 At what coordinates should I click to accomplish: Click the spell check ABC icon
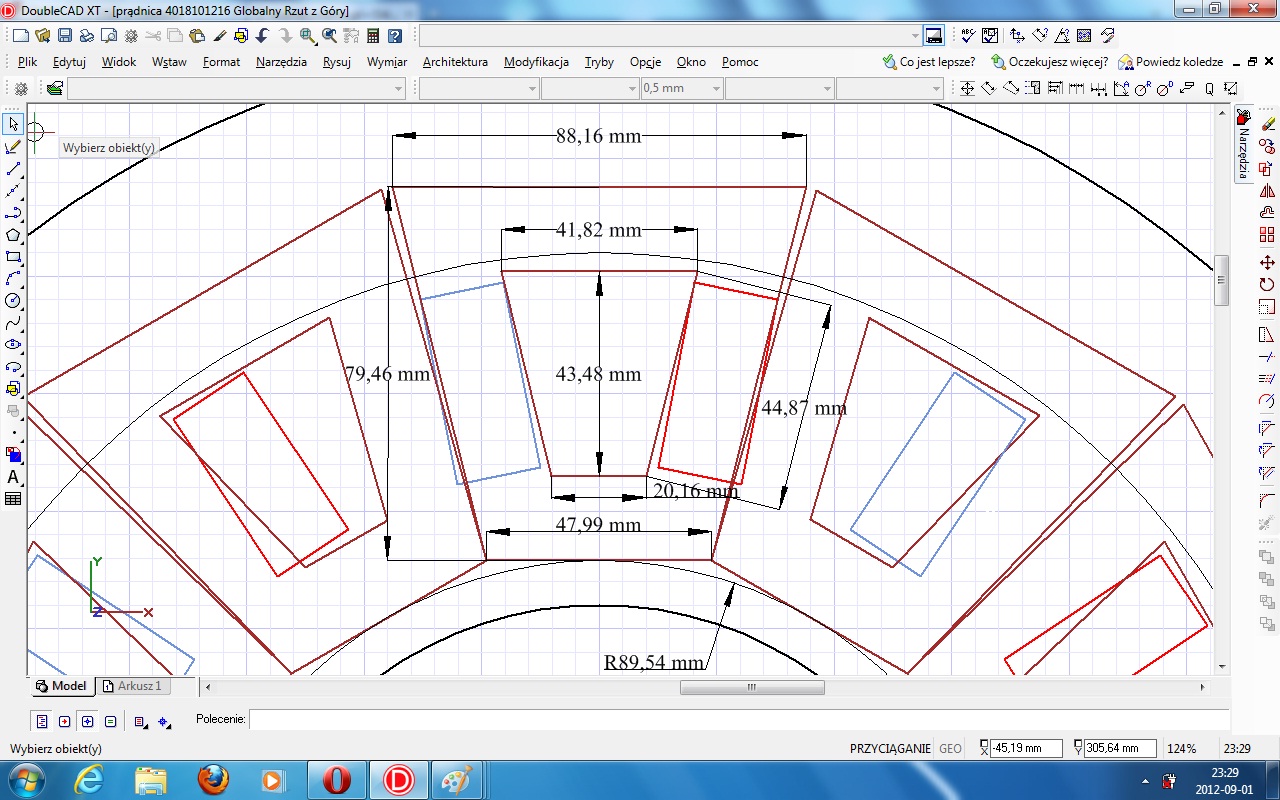click(967, 36)
